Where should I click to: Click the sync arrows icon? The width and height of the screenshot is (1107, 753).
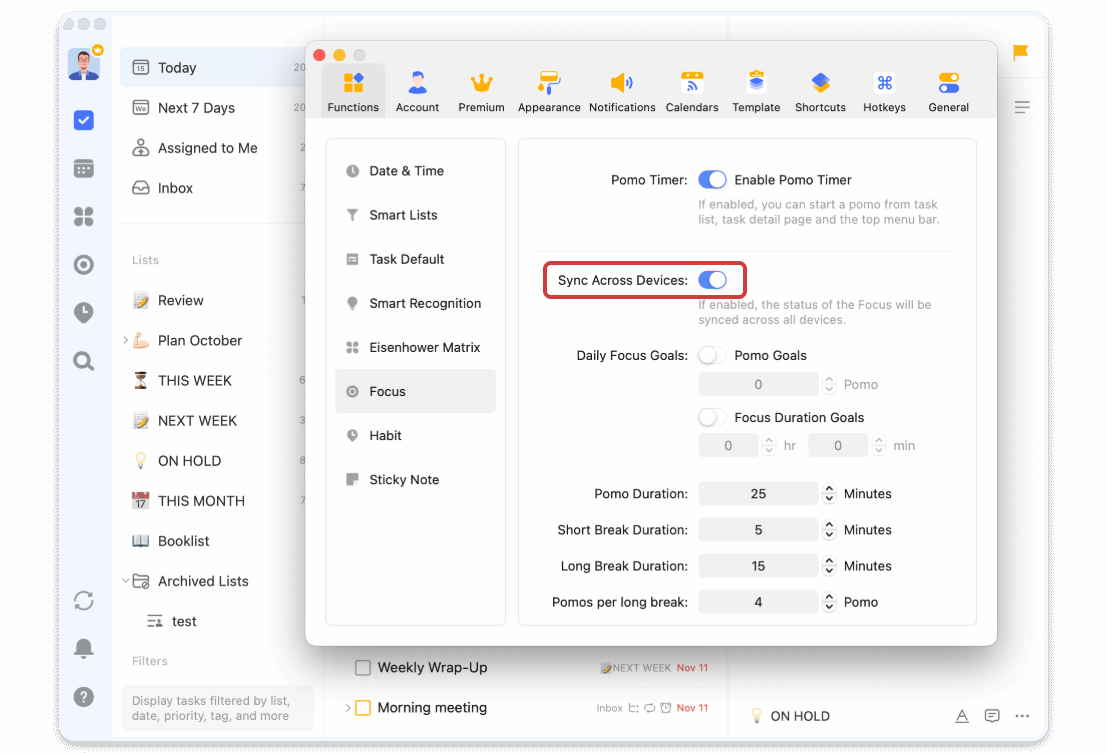click(x=84, y=600)
